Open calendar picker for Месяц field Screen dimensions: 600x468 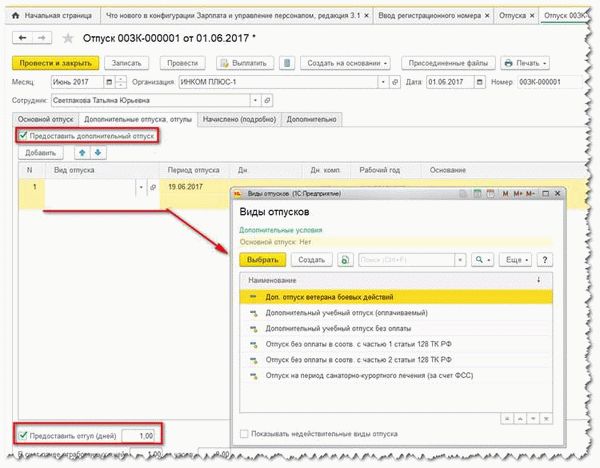click(109, 82)
